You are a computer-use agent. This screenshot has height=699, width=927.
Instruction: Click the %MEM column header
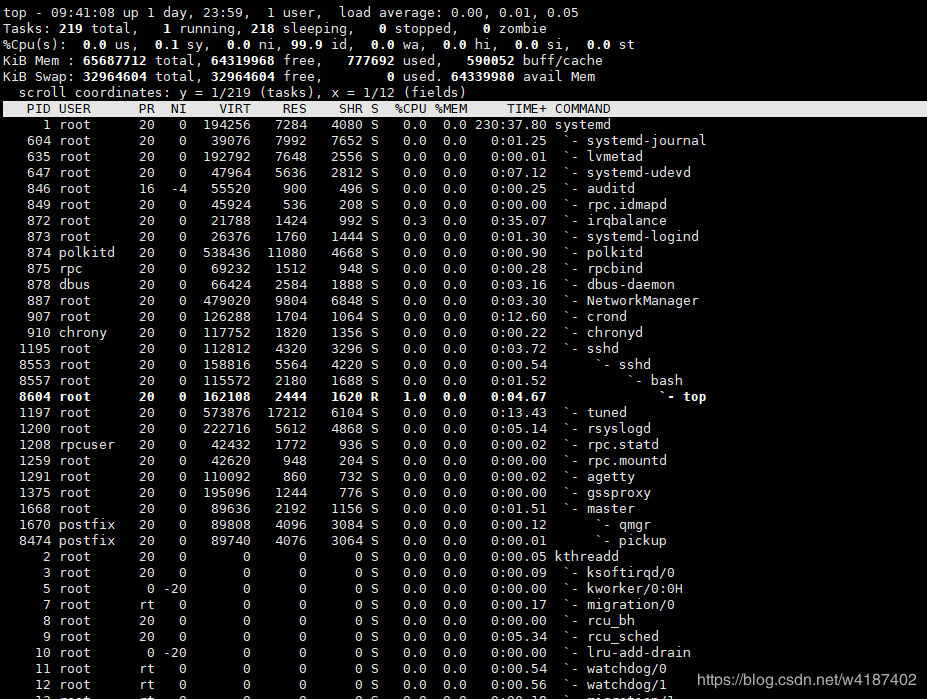tap(450, 109)
